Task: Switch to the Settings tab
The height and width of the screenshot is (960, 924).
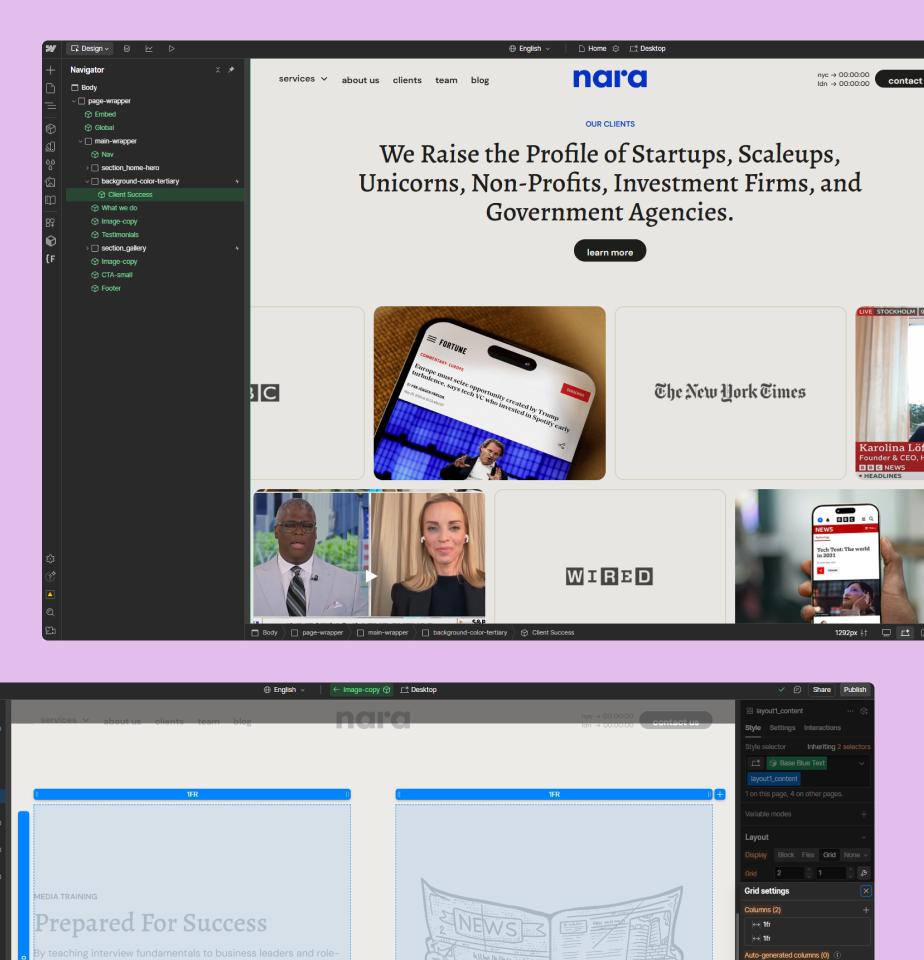Action: tap(782, 728)
